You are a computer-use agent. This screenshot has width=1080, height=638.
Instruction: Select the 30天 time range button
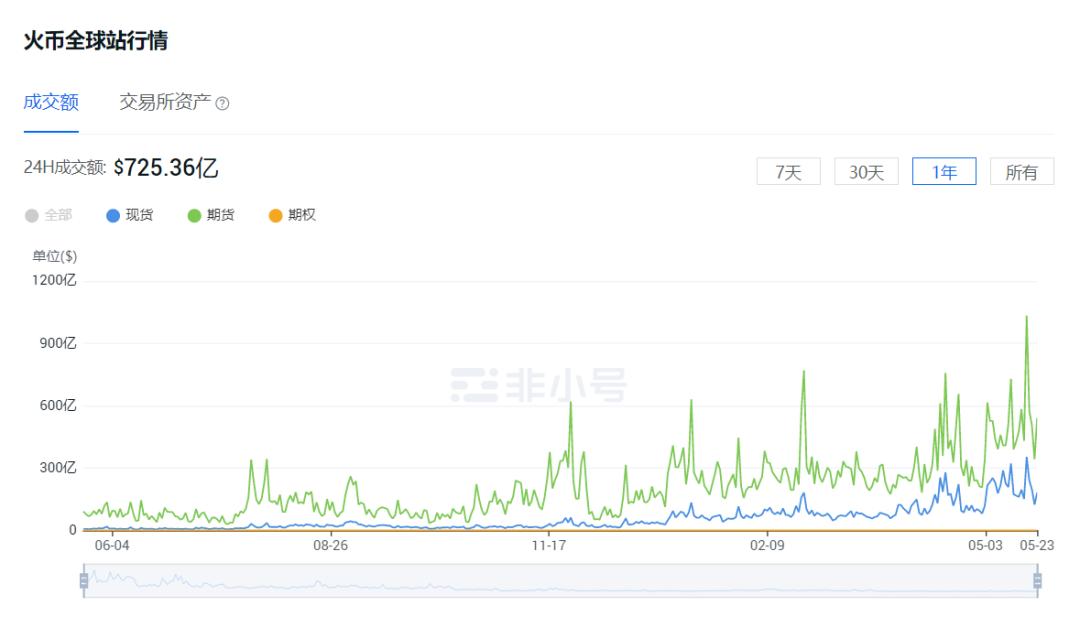(x=866, y=172)
